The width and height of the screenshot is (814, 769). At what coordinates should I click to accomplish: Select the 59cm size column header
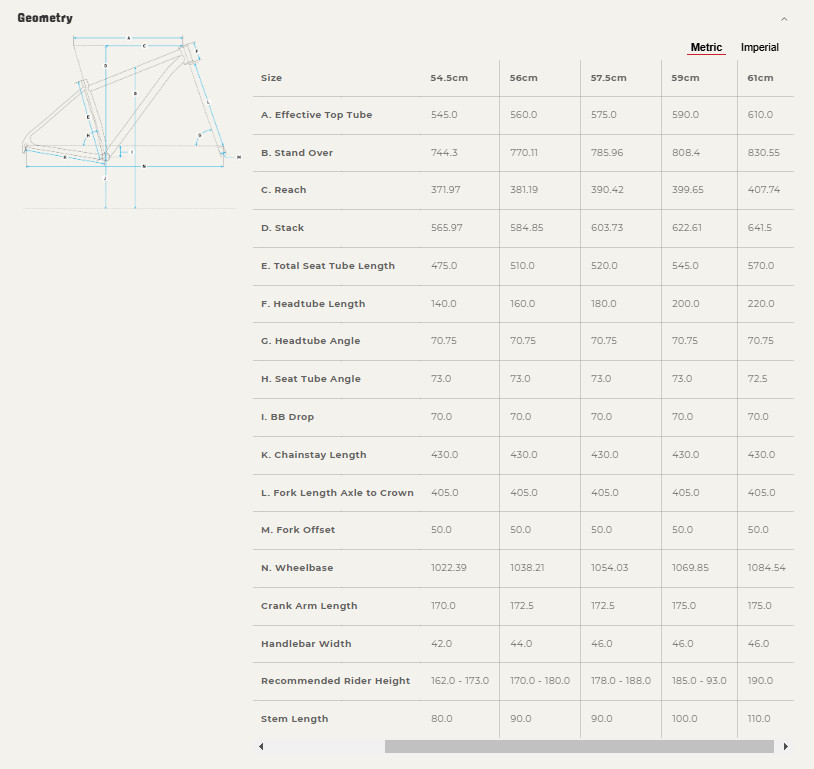click(x=685, y=78)
